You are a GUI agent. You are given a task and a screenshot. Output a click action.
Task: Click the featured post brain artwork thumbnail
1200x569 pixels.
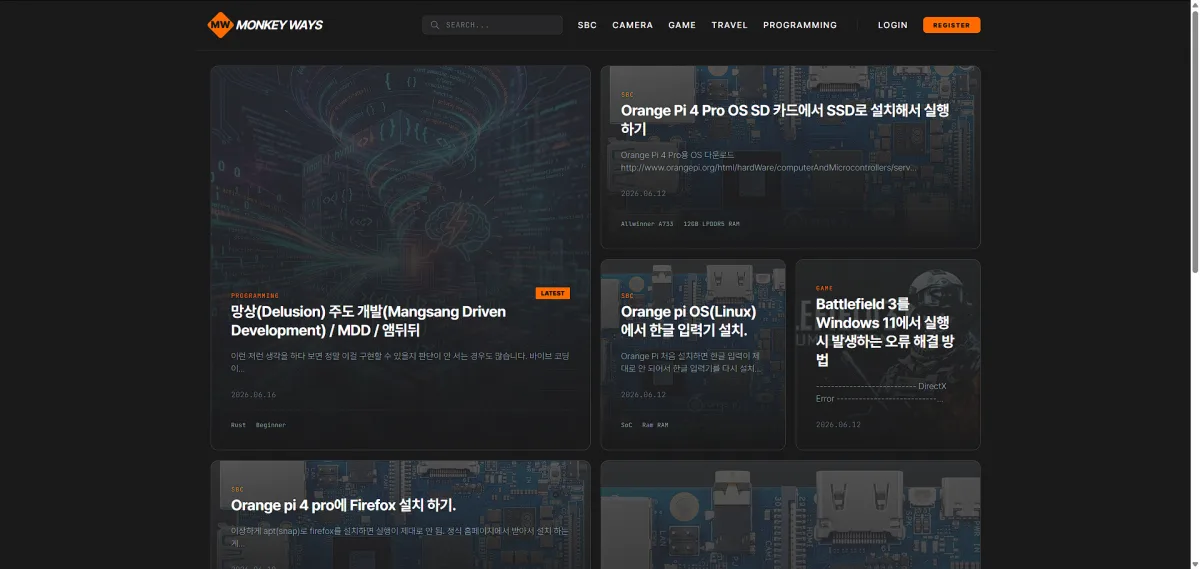[x=400, y=175]
